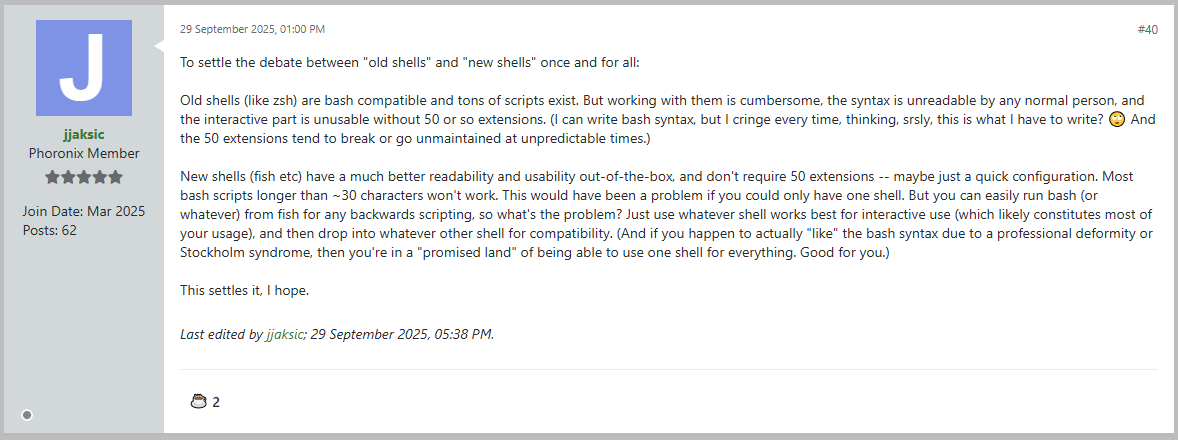Viewport: 1178px width, 440px height.
Task: Click the offline status circle indicator
Action: click(x=27, y=415)
